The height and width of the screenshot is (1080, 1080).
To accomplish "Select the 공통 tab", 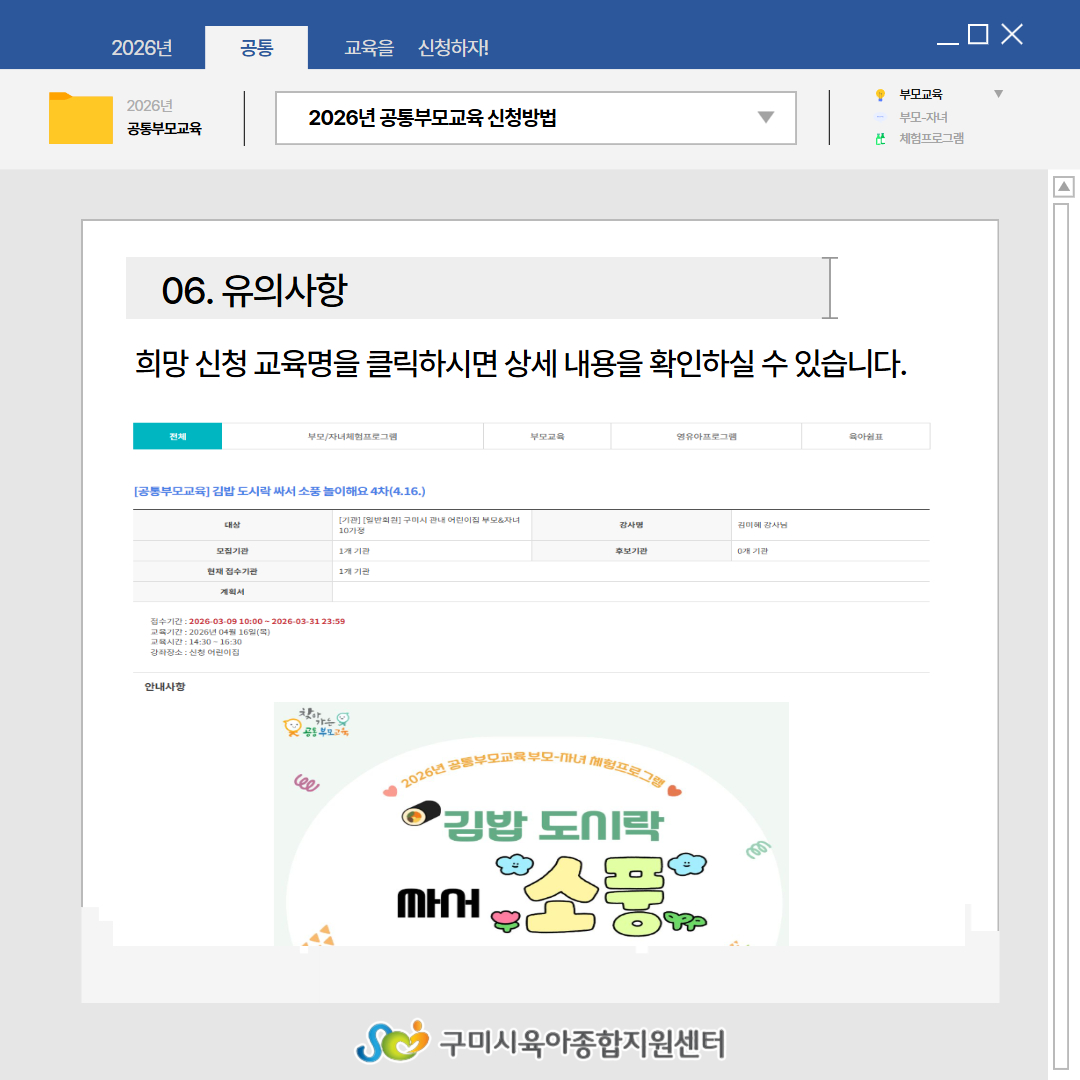I will coord(256,48).
